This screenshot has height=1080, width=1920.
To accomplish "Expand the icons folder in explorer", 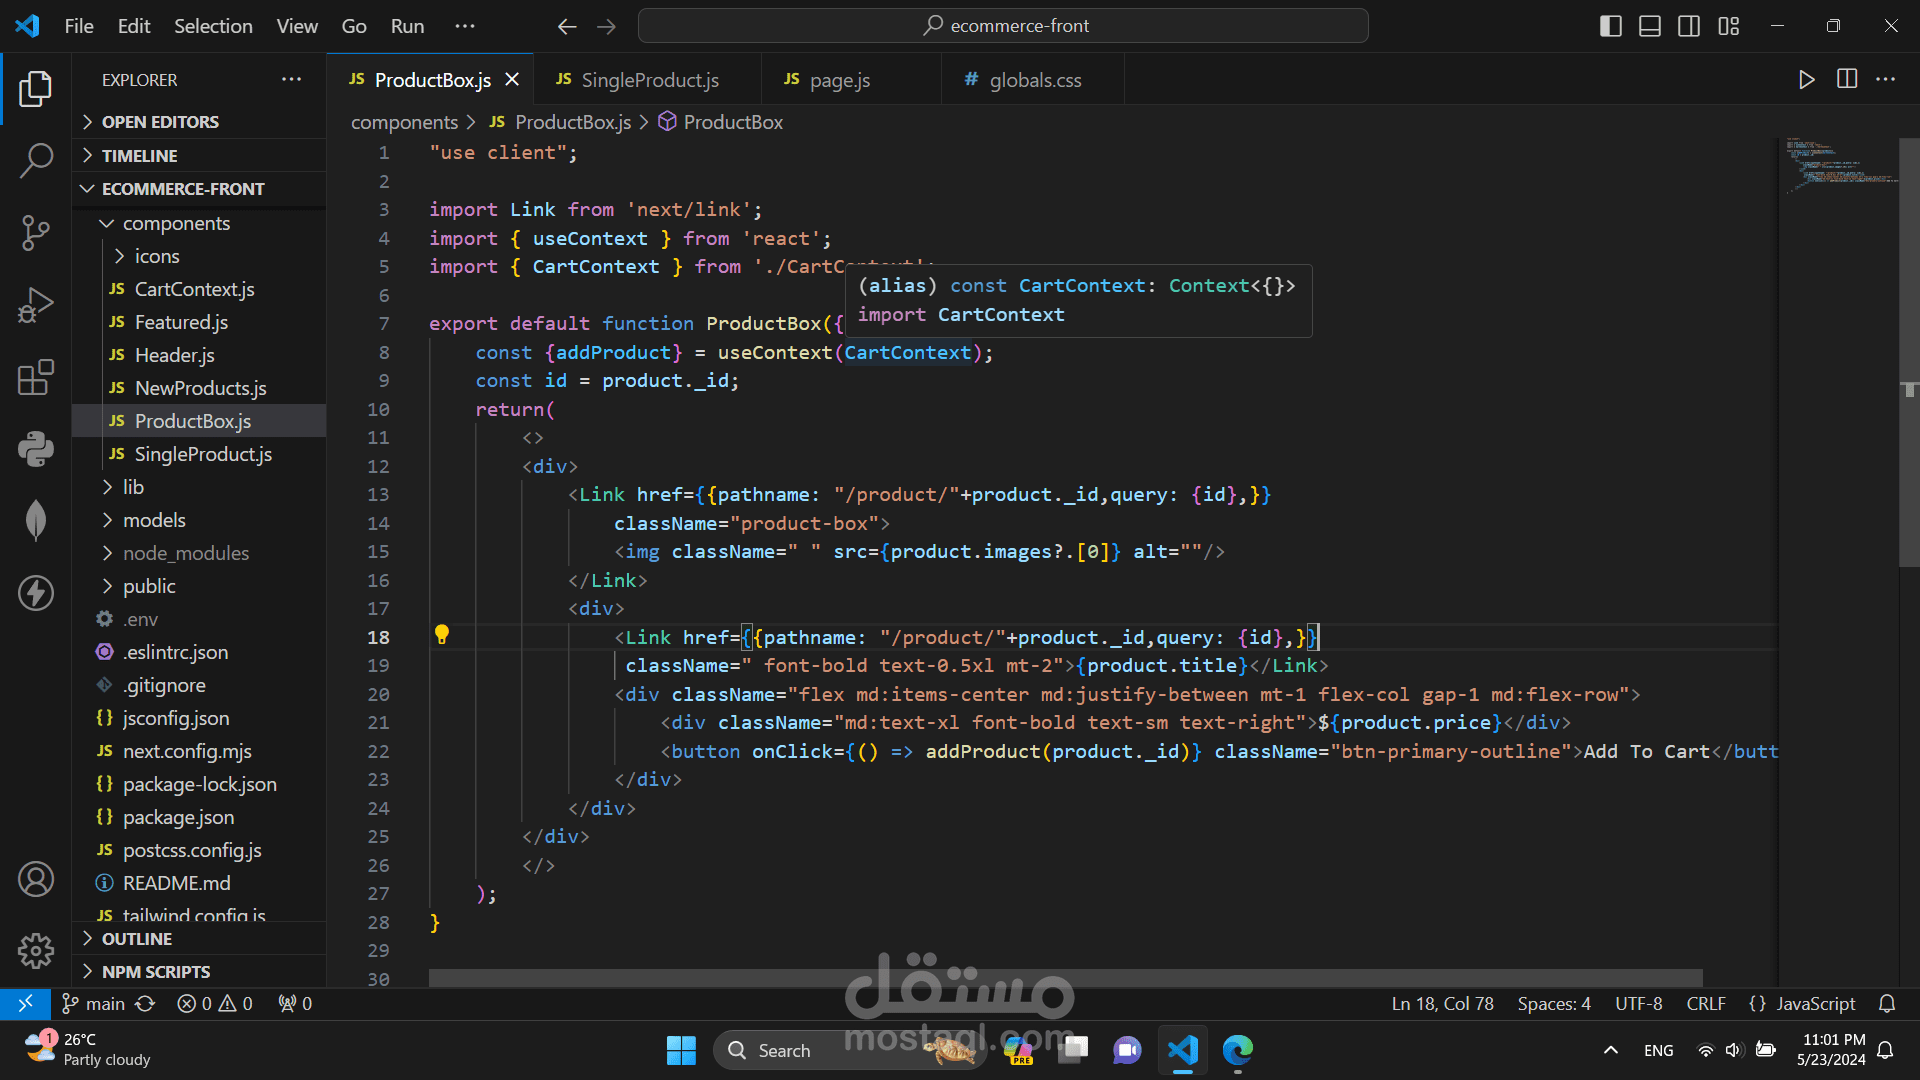I will (x=157, y=256).
